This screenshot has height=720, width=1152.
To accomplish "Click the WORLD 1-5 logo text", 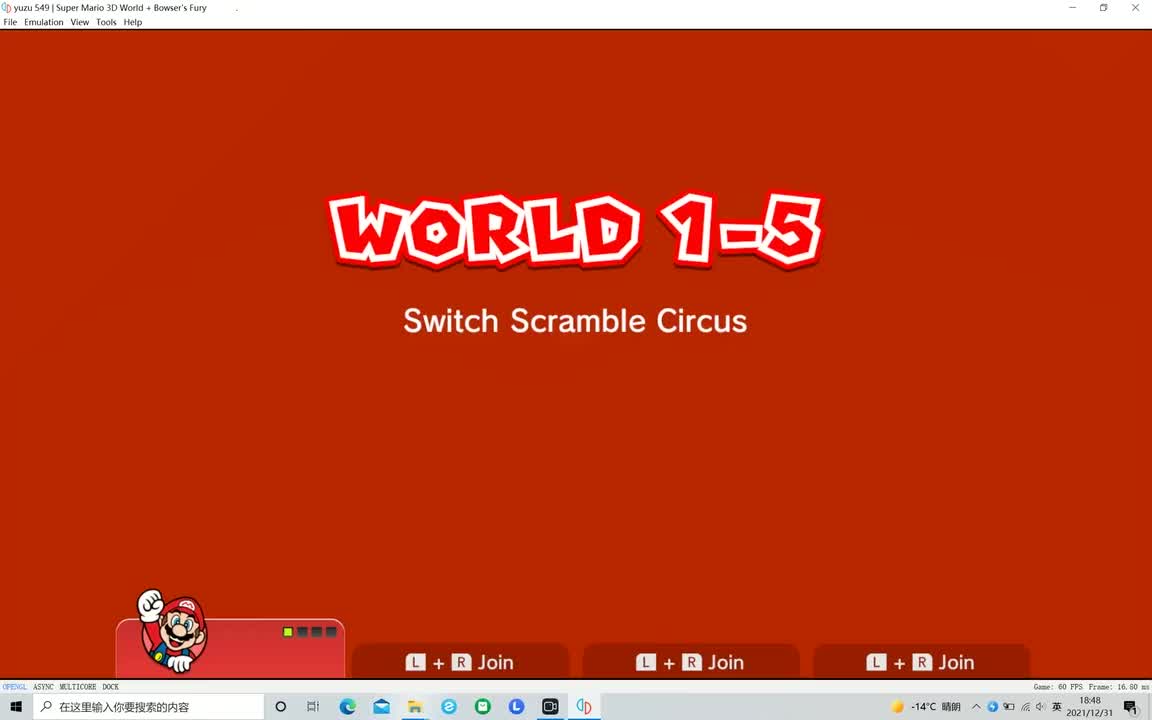I will coord(575,230).
